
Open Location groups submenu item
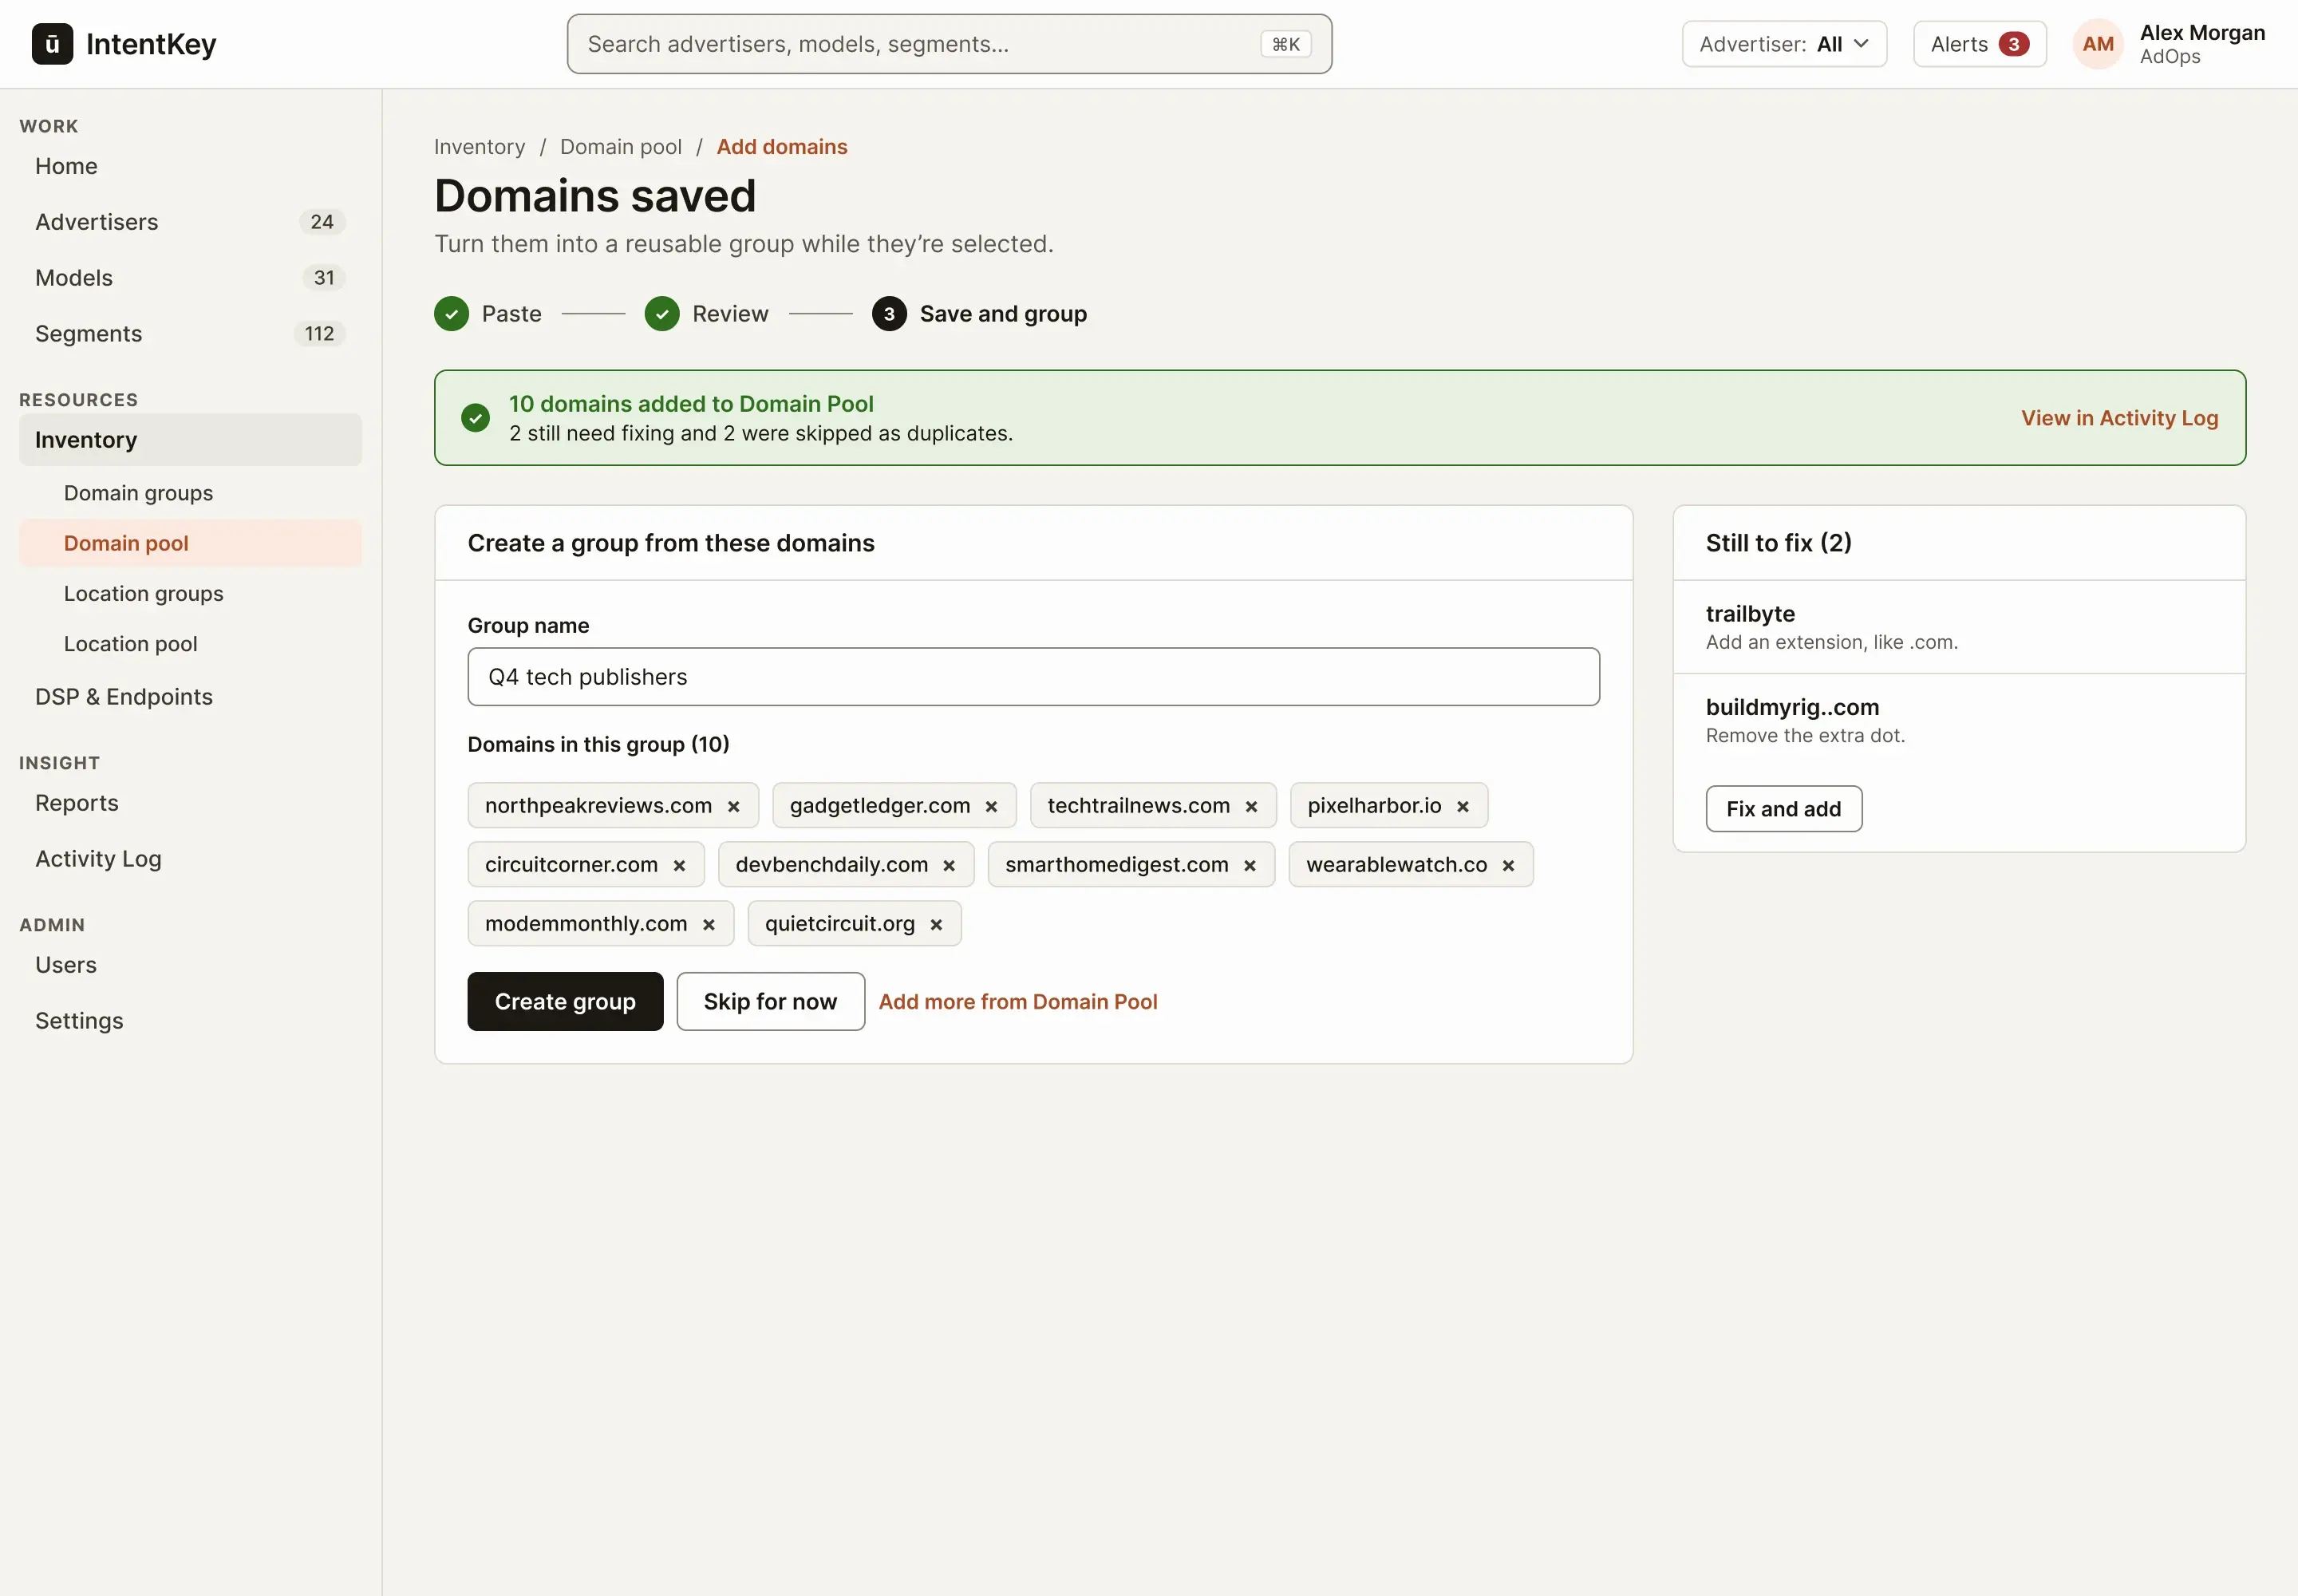pos(191,594)
